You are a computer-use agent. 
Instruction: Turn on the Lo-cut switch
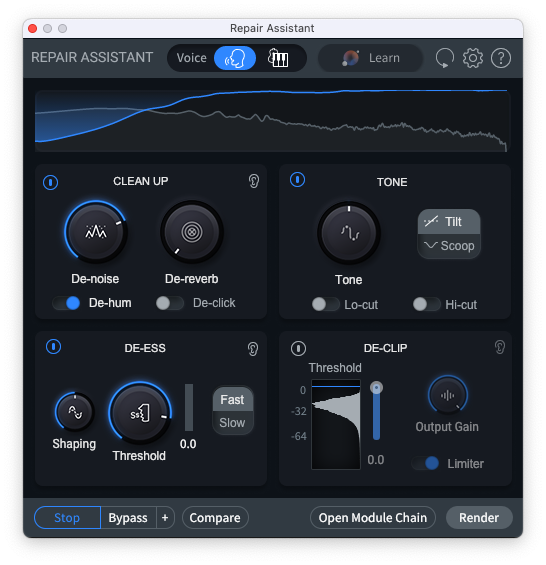325,304
